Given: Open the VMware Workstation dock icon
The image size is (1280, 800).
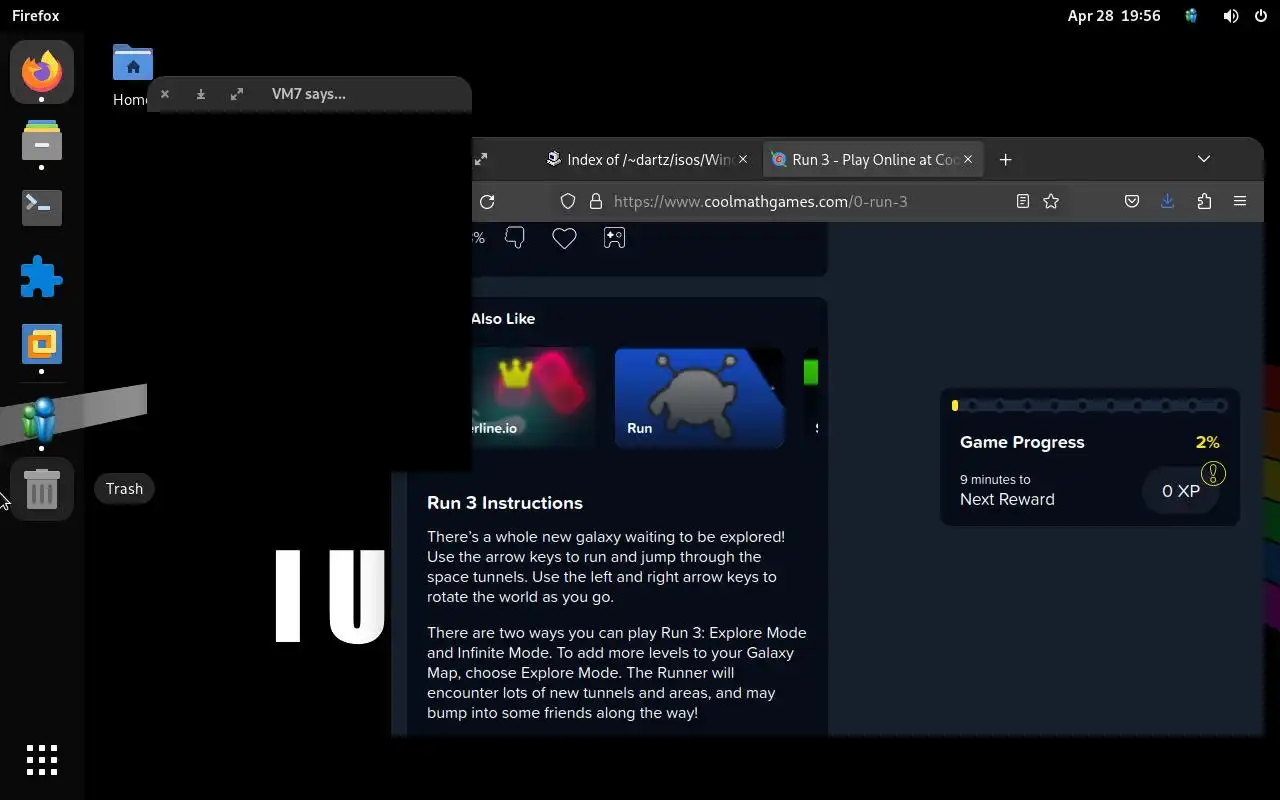Looking at the screenshot, I should 42,345.
